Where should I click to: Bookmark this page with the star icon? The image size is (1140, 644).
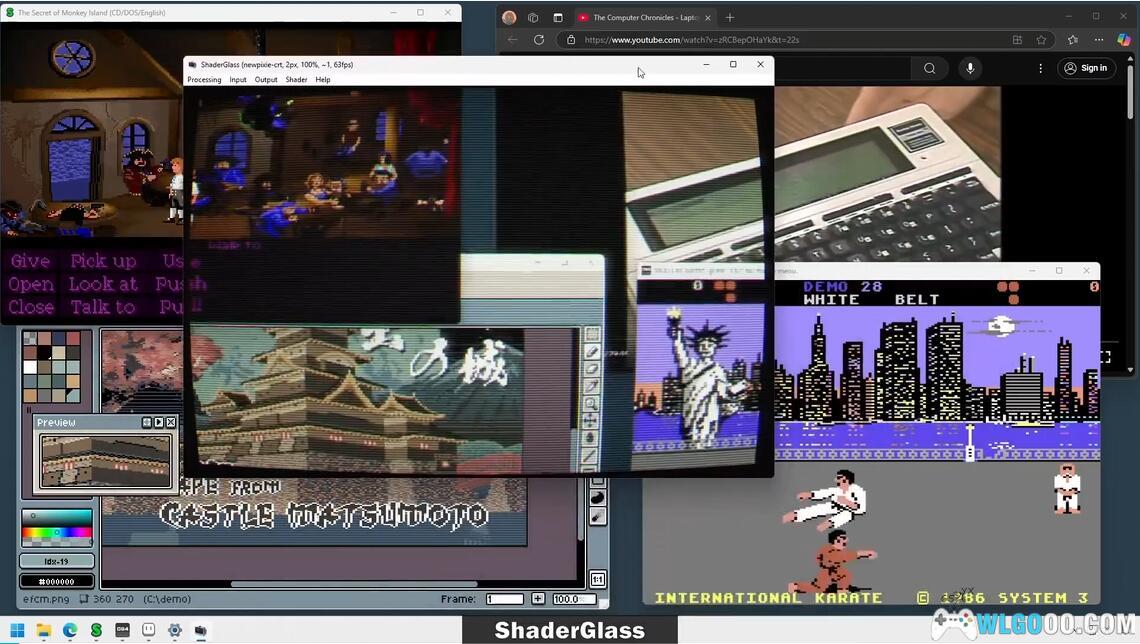1041,40
